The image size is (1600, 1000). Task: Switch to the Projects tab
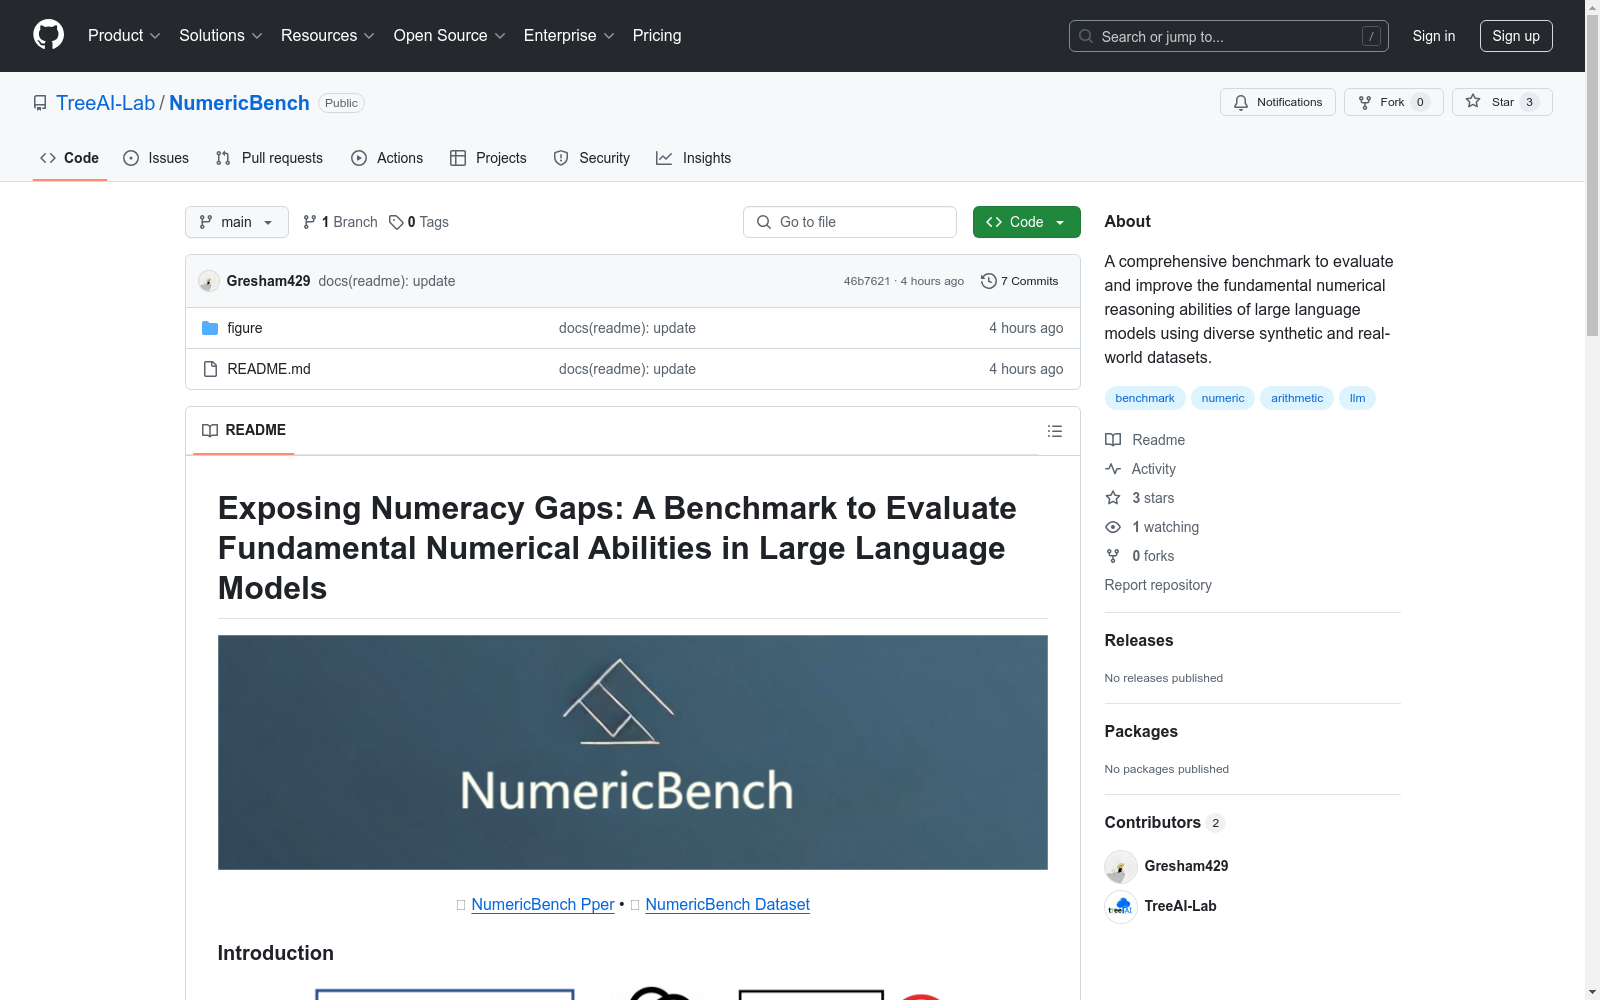pyautogui.click(x=488, y=158)
